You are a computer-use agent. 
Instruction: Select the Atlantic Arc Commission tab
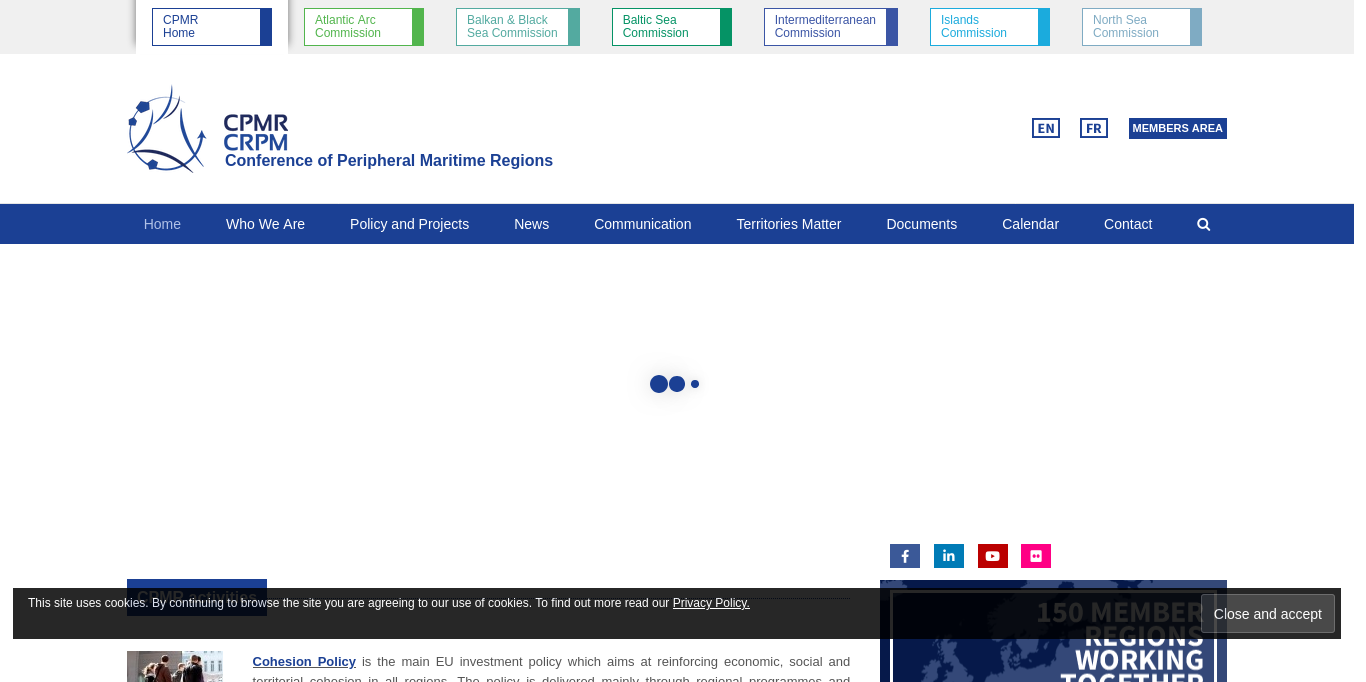click(363, 27)
